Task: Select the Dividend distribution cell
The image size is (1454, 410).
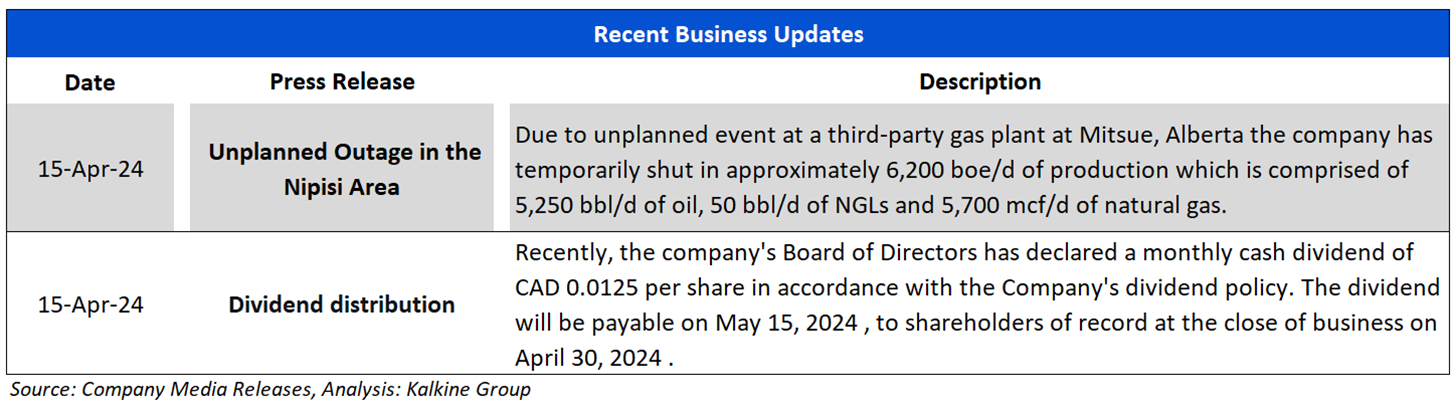Action: [x=342, y=304]
